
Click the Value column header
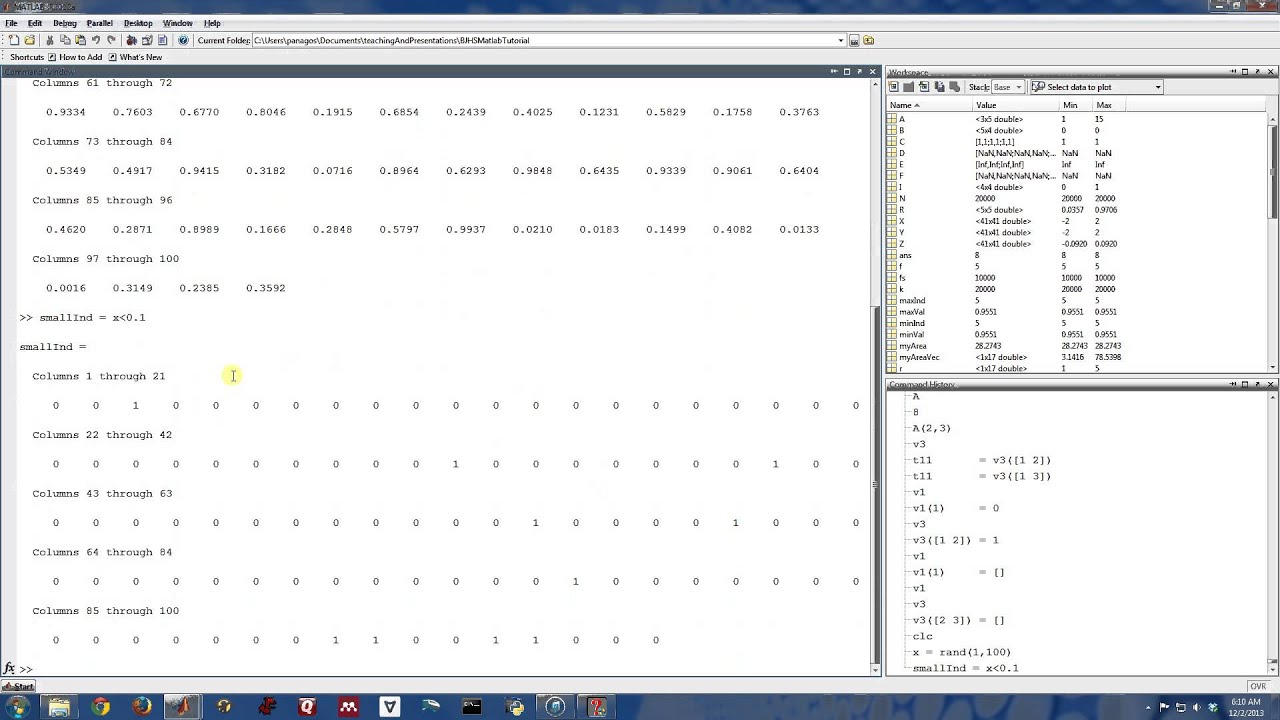1016,105
